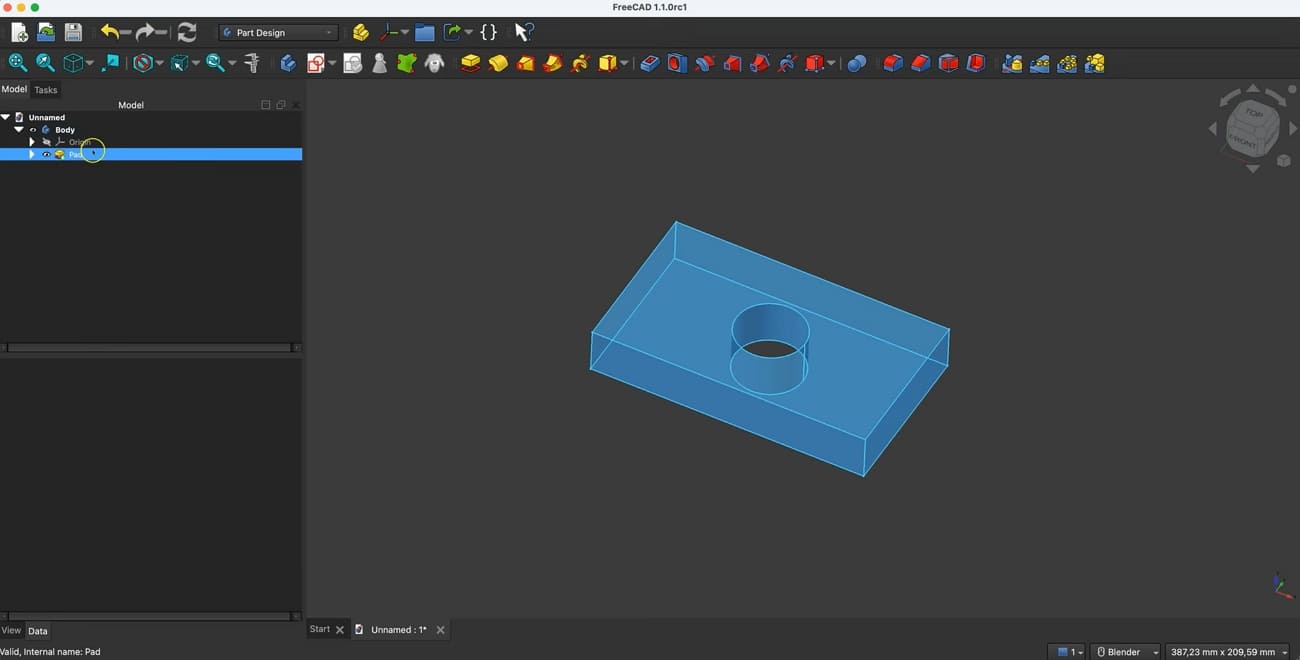The image size is (1300, 660).
Task: Show the hidden Origin by clicking its eye icon
Action: (x=48, y=141)
